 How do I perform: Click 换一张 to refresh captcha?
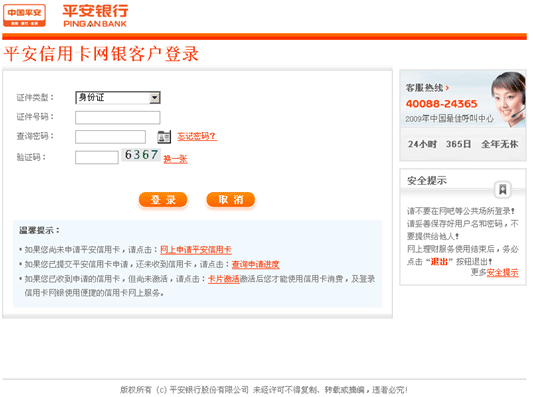175,159
